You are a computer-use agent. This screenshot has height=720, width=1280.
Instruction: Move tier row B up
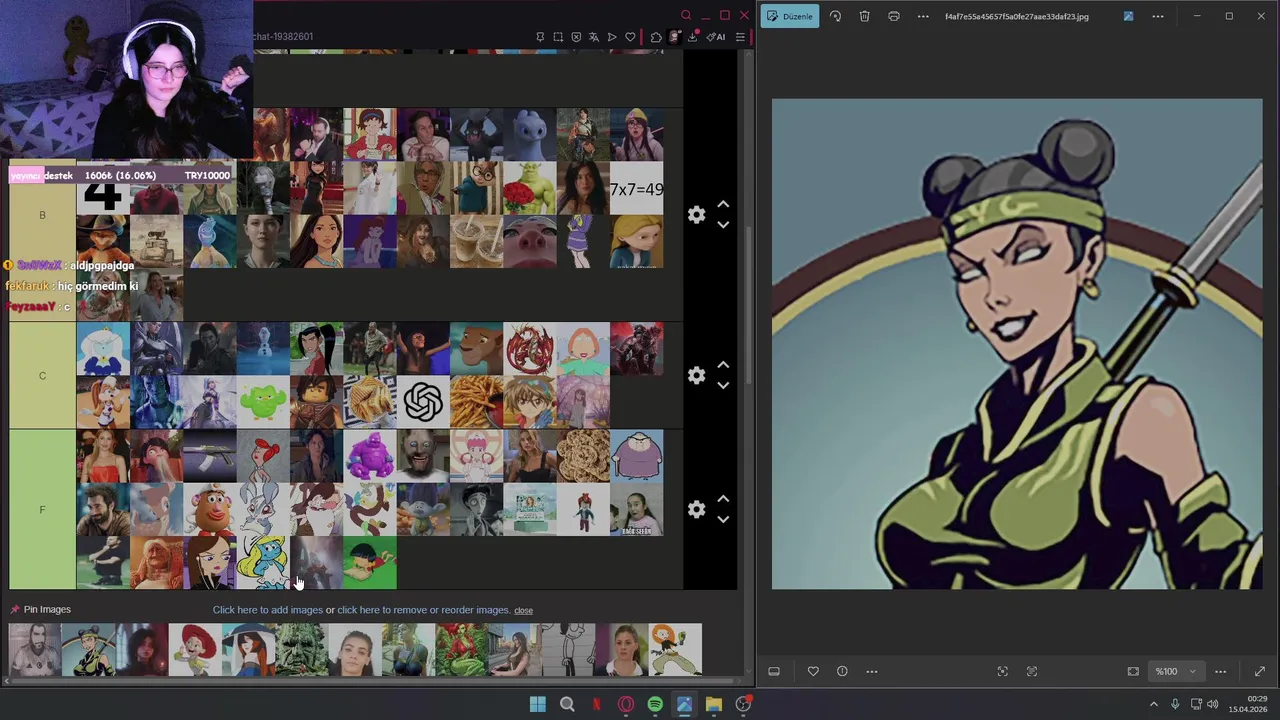(723, 205)
